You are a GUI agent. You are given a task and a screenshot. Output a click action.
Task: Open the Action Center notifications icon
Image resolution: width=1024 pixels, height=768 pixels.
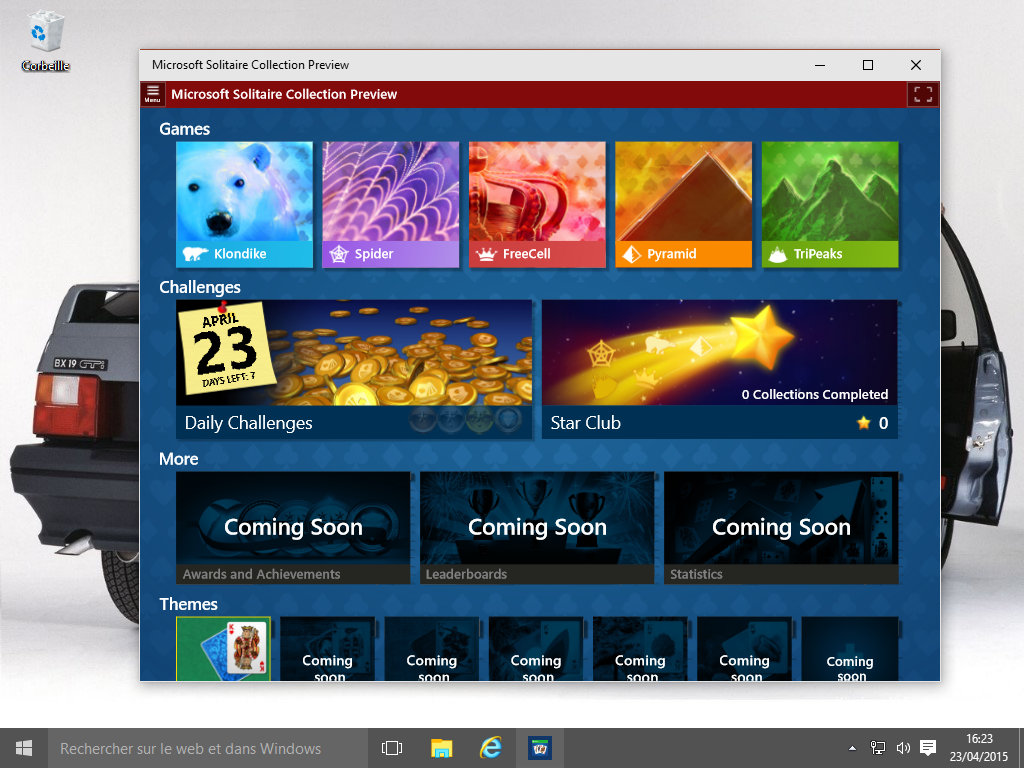point(927,748)
